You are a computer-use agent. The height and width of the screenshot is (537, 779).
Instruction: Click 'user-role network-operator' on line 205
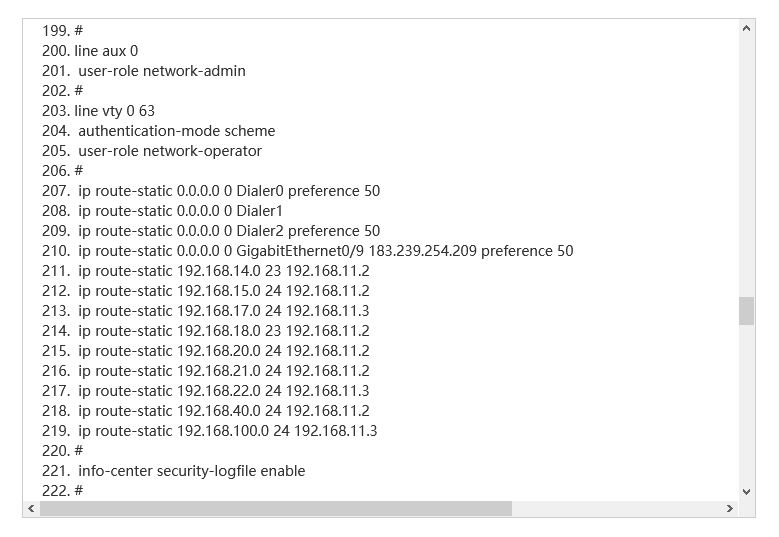coord(169,151)
